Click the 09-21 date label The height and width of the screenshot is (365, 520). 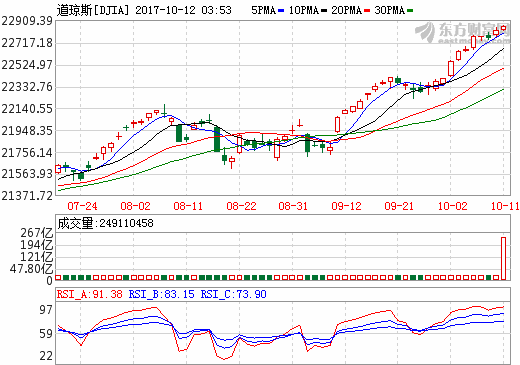tap(399, 206)
